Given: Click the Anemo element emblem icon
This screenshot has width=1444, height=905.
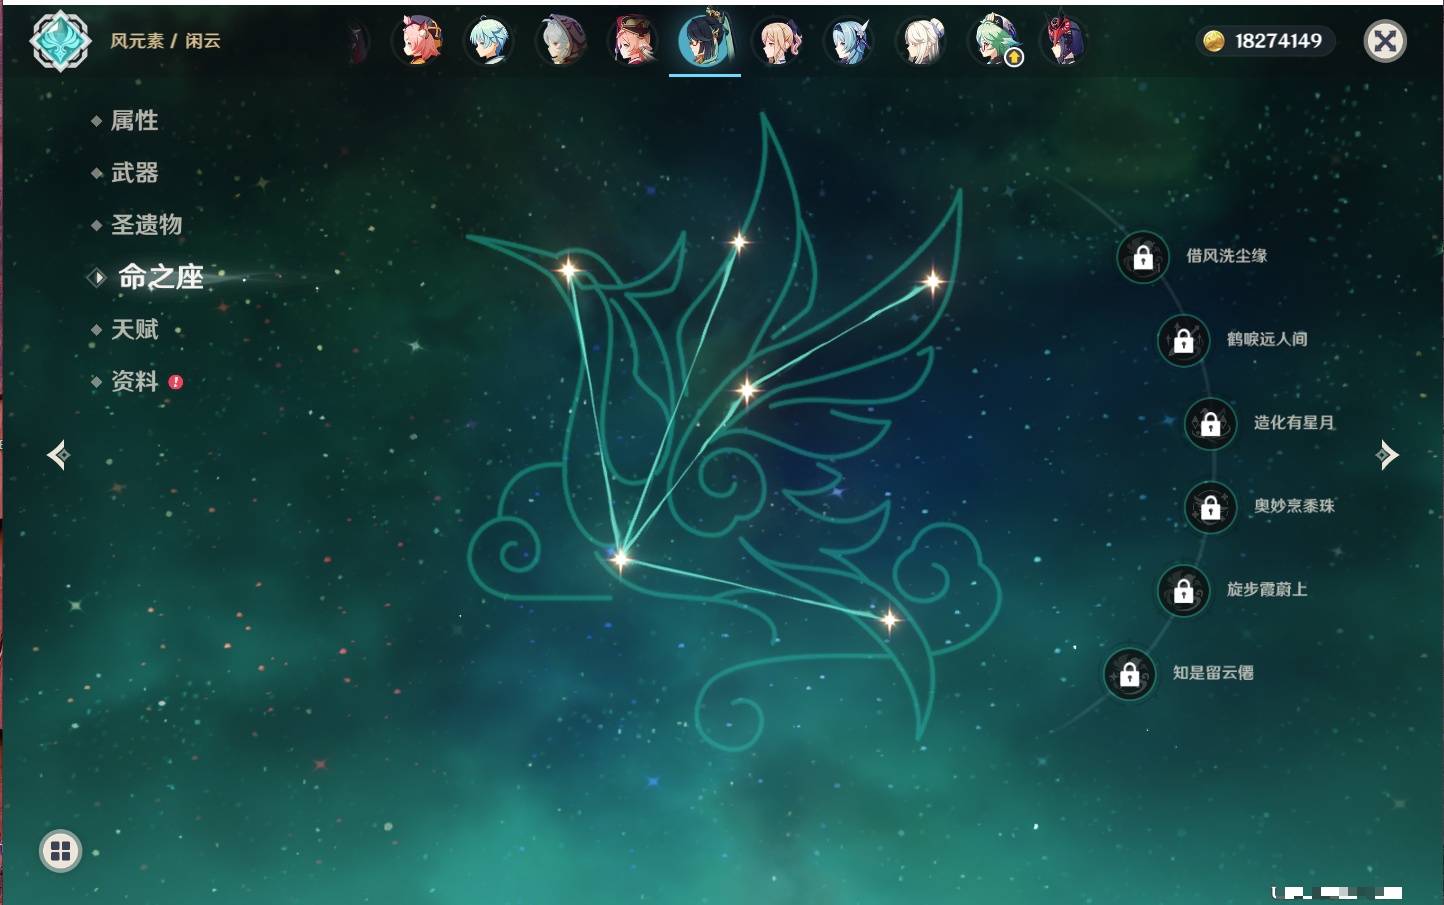Looking at the screenshot, I should tap(60, 41).
